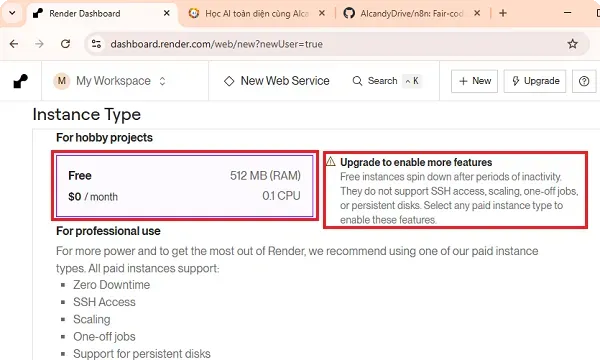Click the '$0 / month' price text
Viewport: 600px width, 360px height.
(93, 197)
